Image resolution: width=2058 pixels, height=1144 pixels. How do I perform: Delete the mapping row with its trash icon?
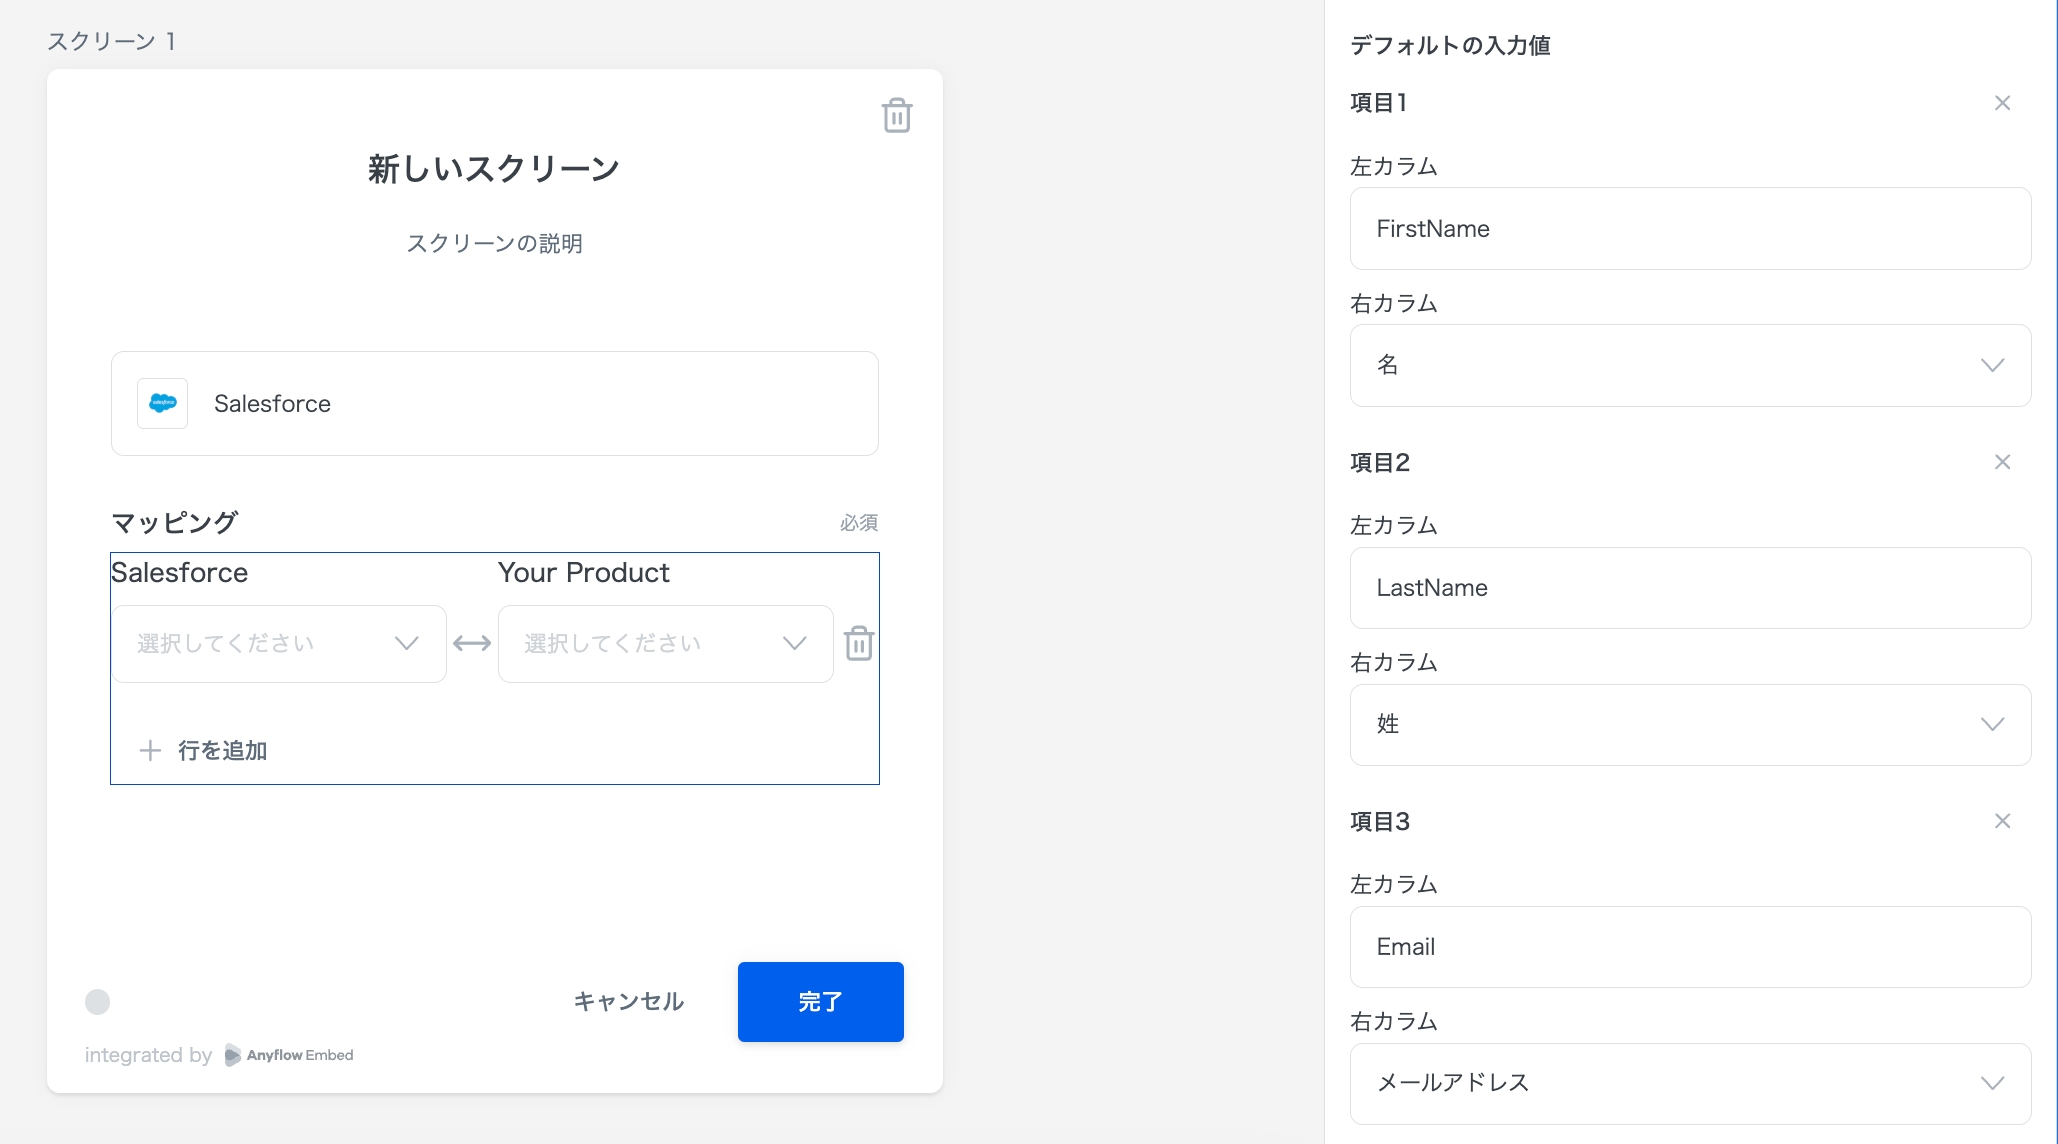click(859, 643)
